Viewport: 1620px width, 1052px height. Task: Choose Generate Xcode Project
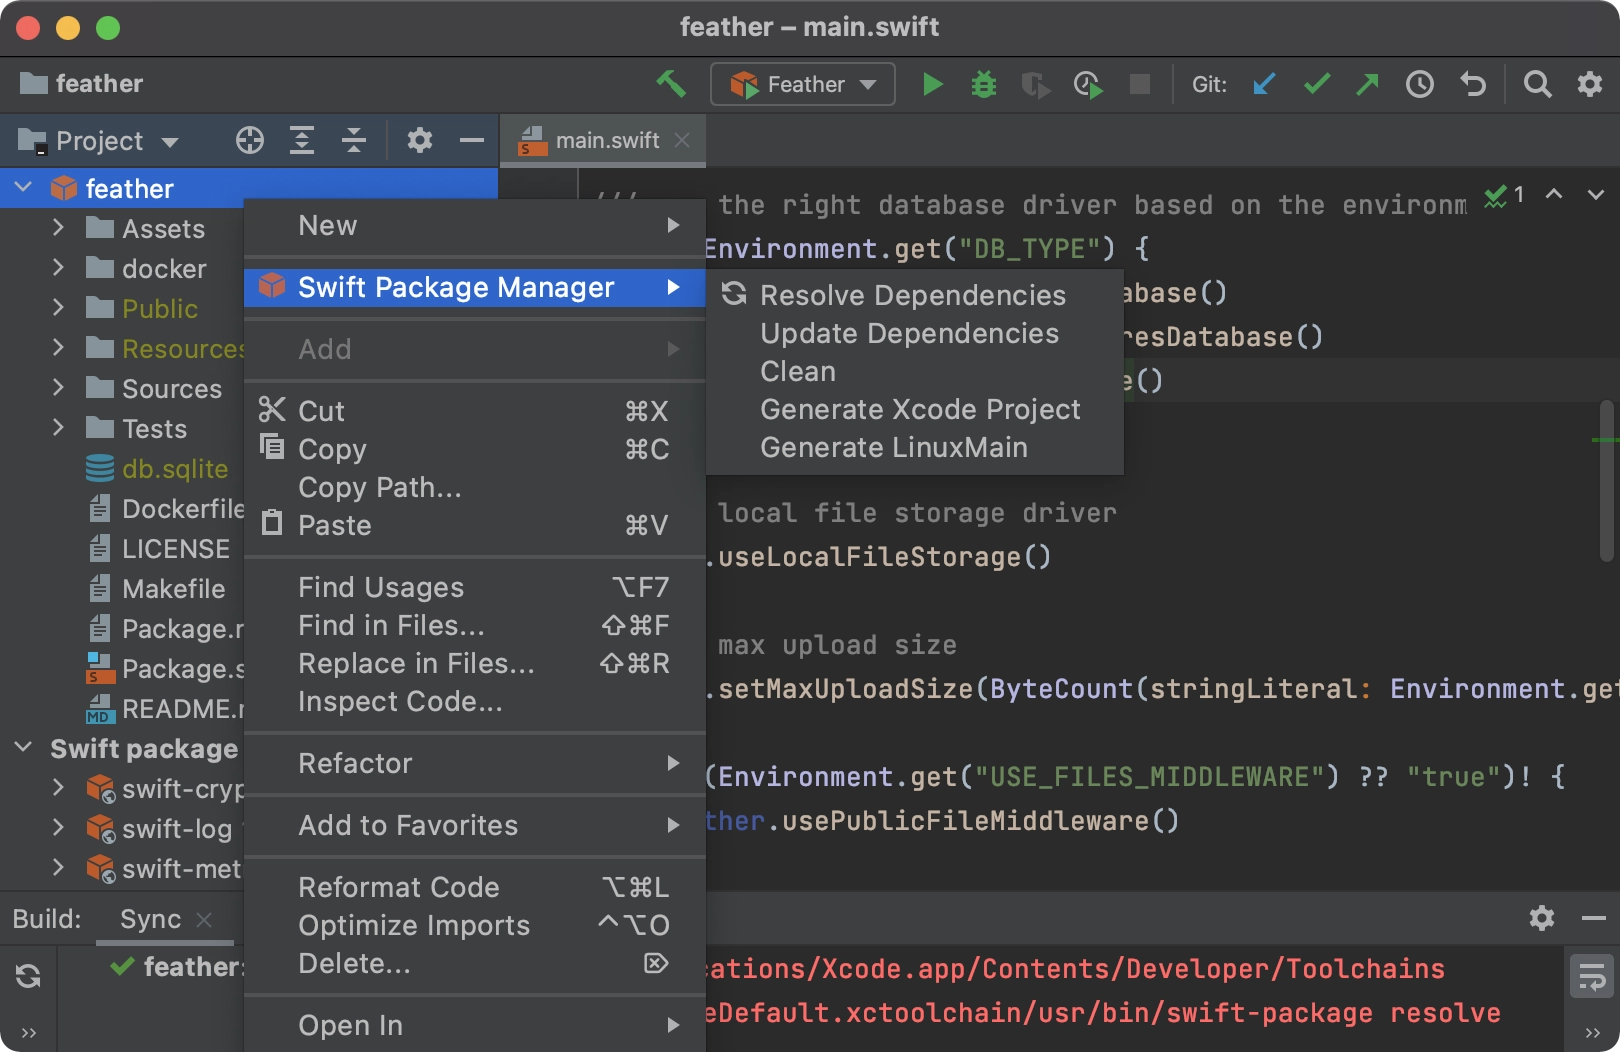[914, 409]
